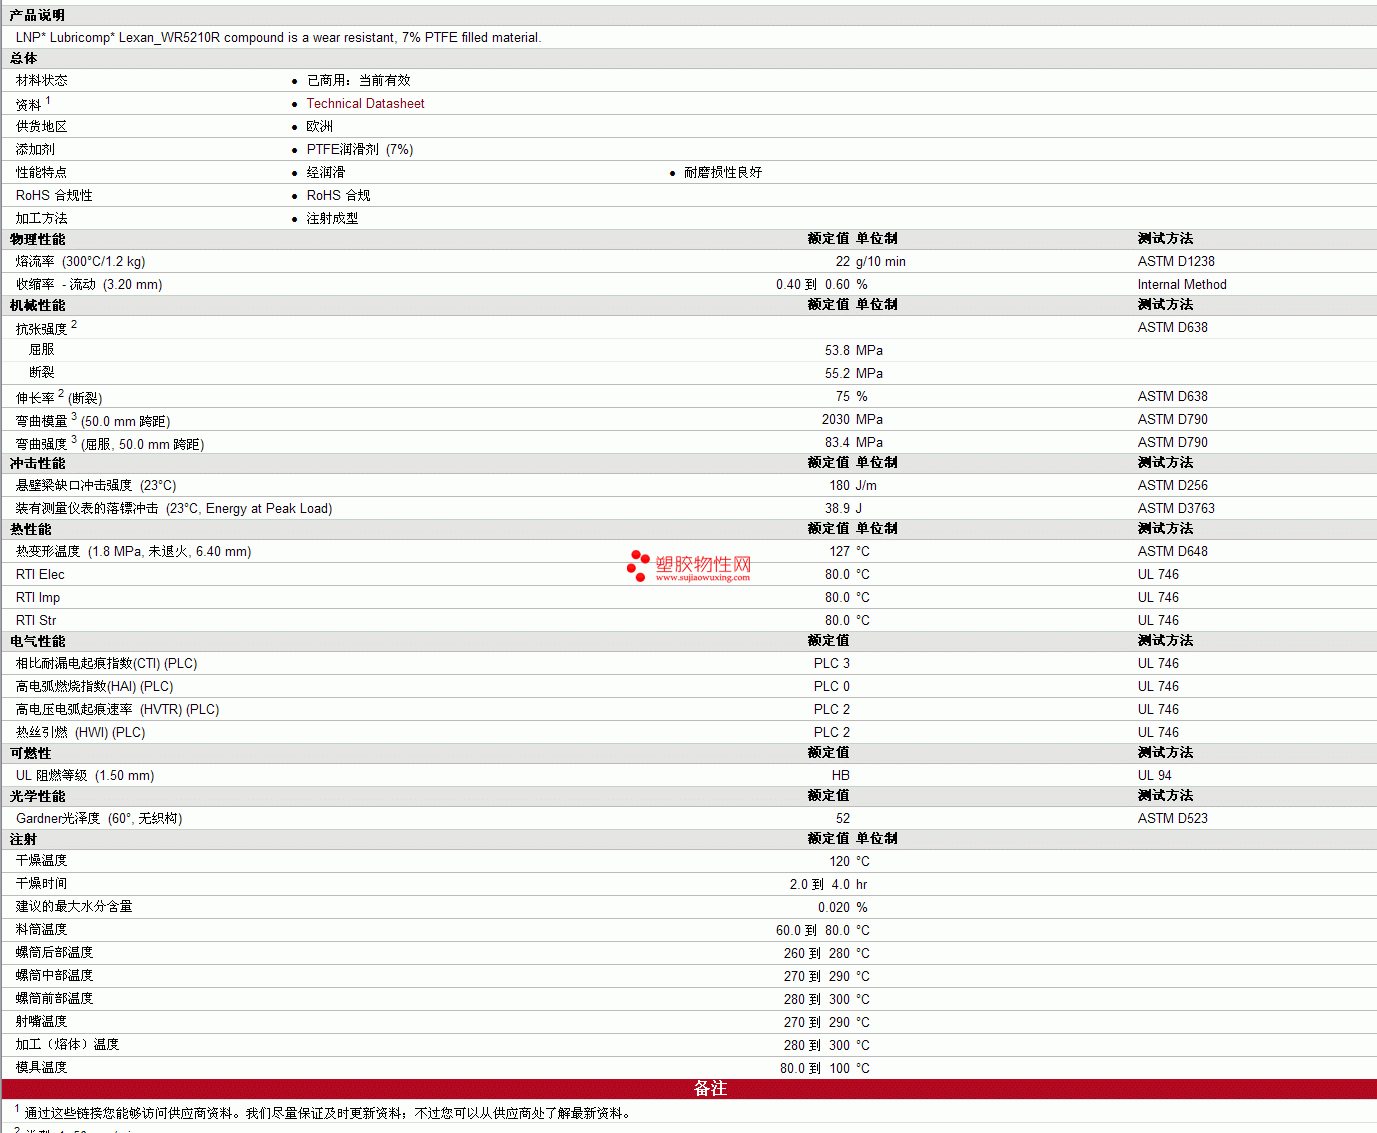Click the 注射成型 processing method
The height and width of the screenshot is (1133, 1377).
pyautogui.click(x=332, y=218)
